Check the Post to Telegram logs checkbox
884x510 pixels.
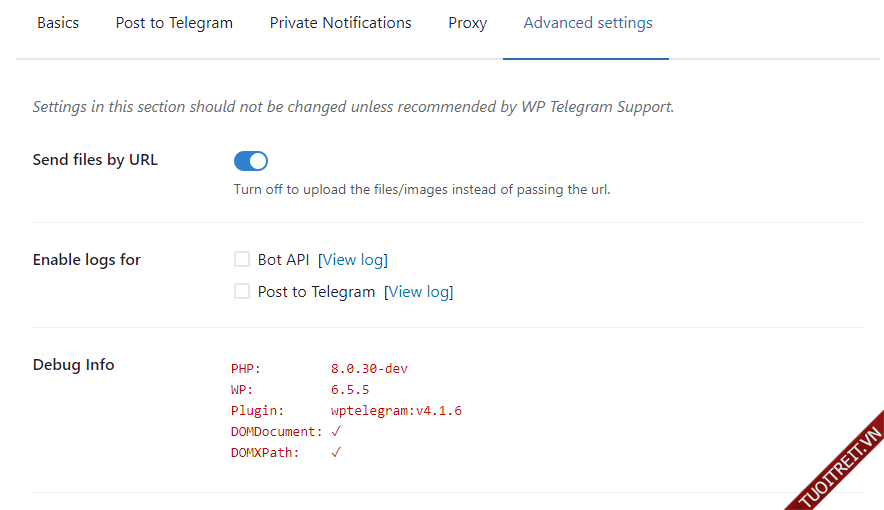[x=242, y=292]
